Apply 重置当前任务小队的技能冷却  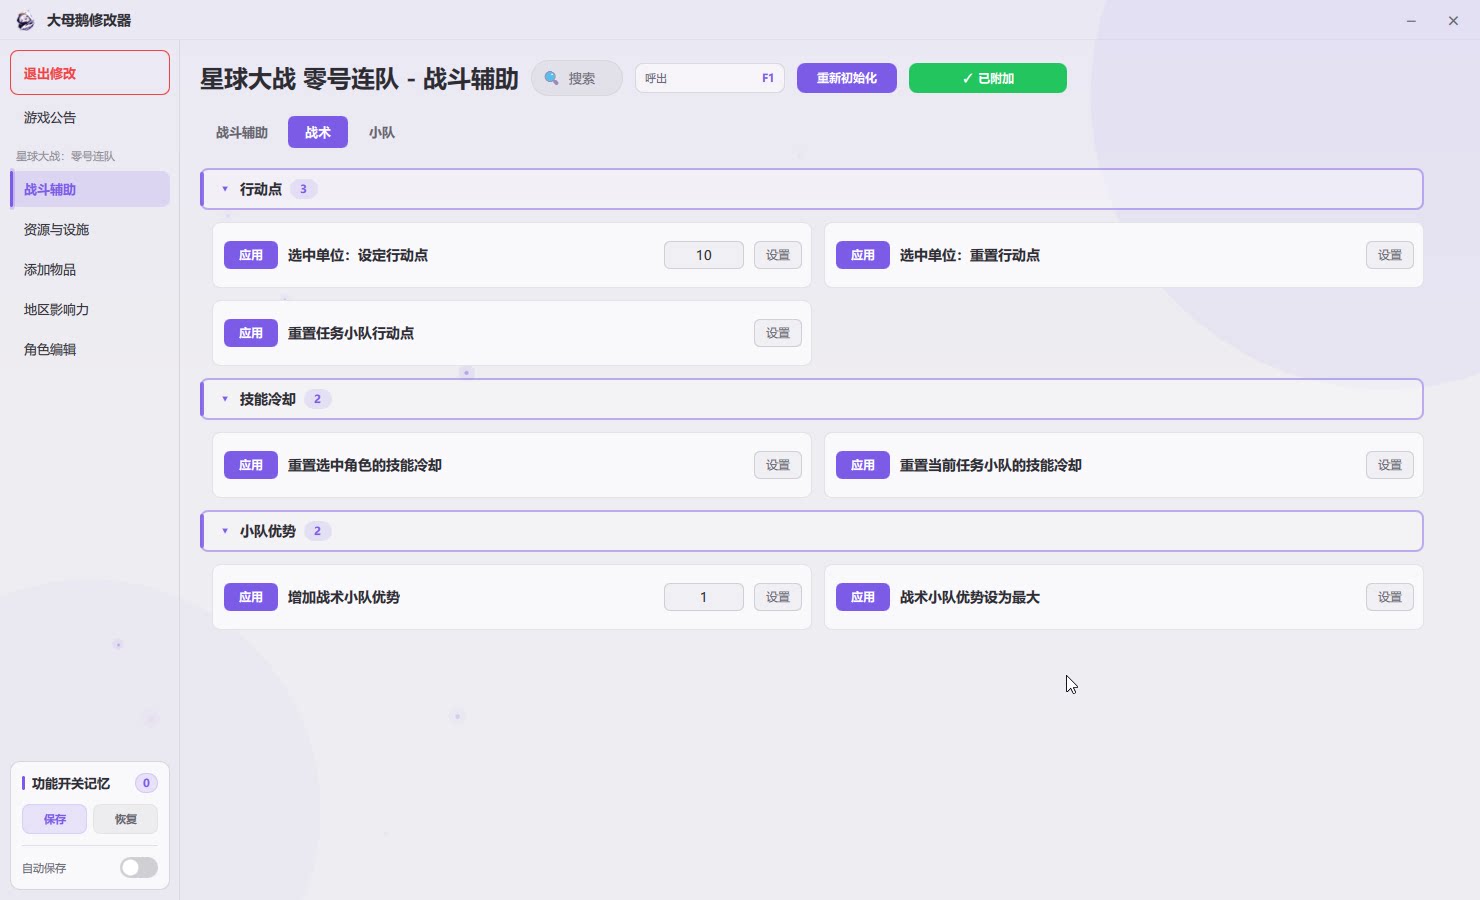click(863, 465)
